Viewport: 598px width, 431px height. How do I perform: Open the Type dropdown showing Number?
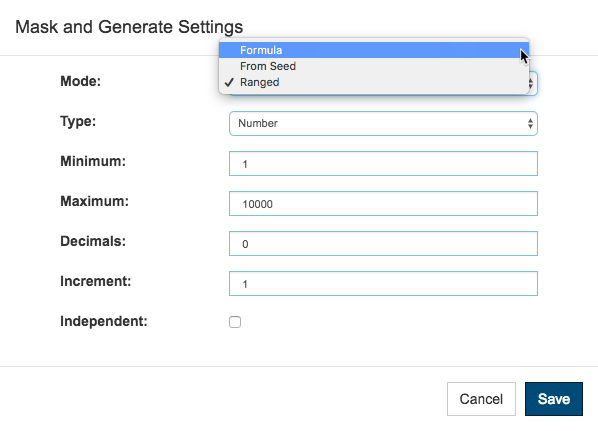(383, 123)
